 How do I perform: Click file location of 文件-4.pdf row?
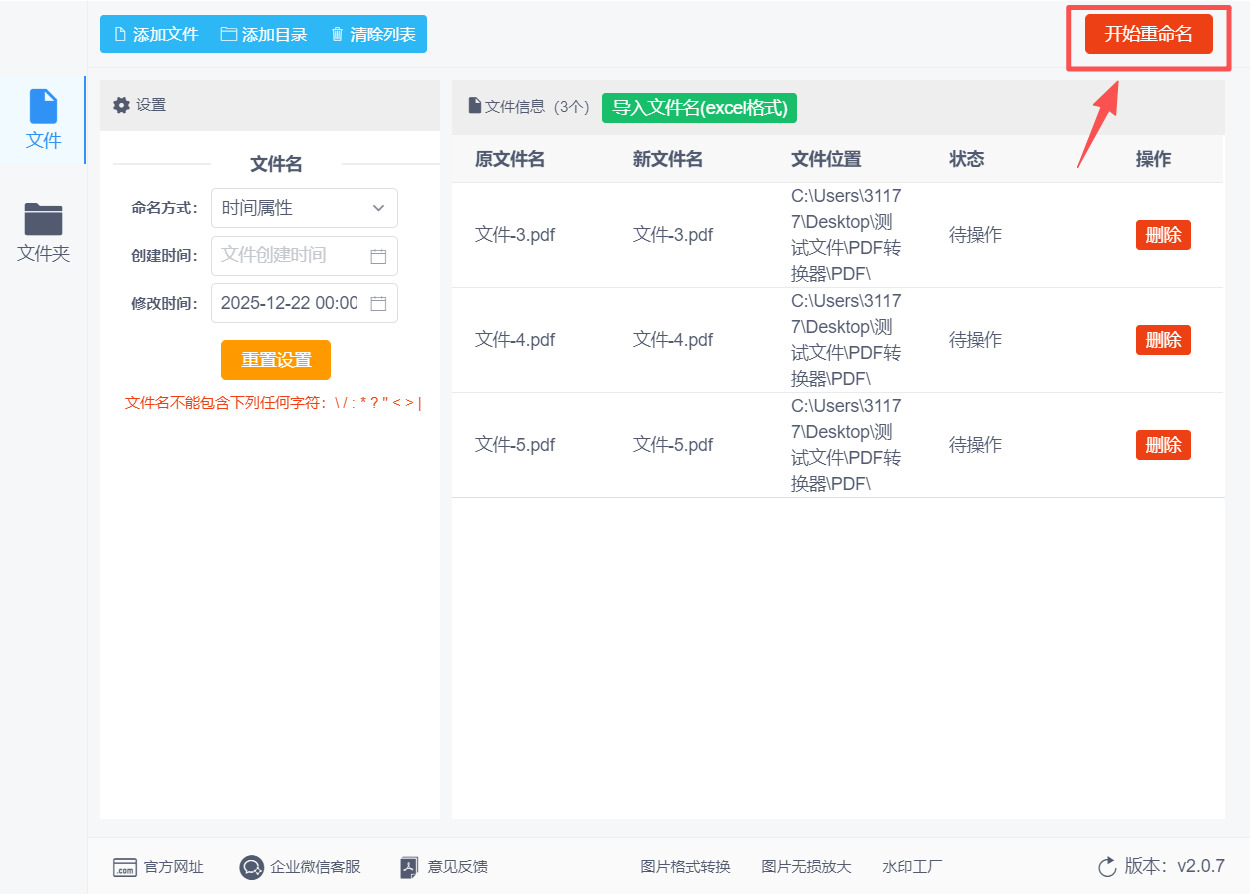846,340
